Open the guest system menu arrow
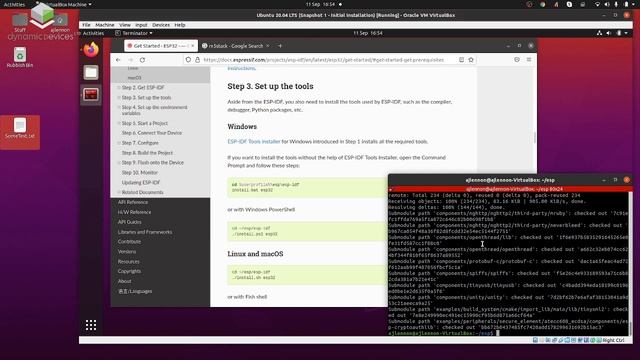Screen dimensions: 640x360 pyautogui.click(x=627, y=33)
